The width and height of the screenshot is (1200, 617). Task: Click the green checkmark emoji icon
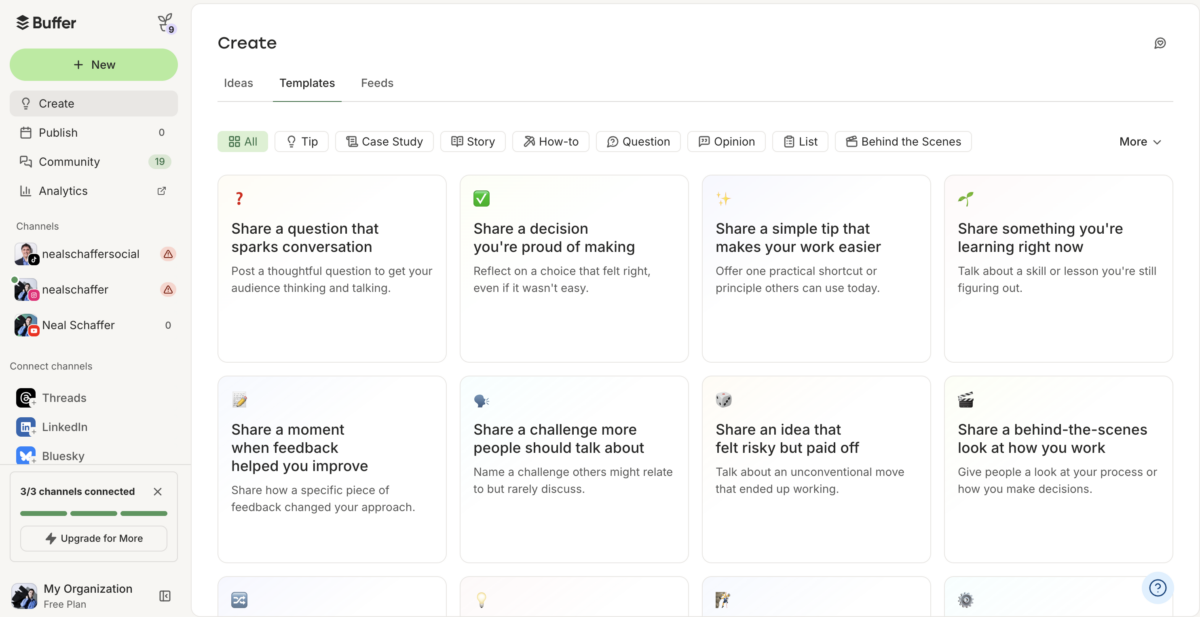[481, 199]
